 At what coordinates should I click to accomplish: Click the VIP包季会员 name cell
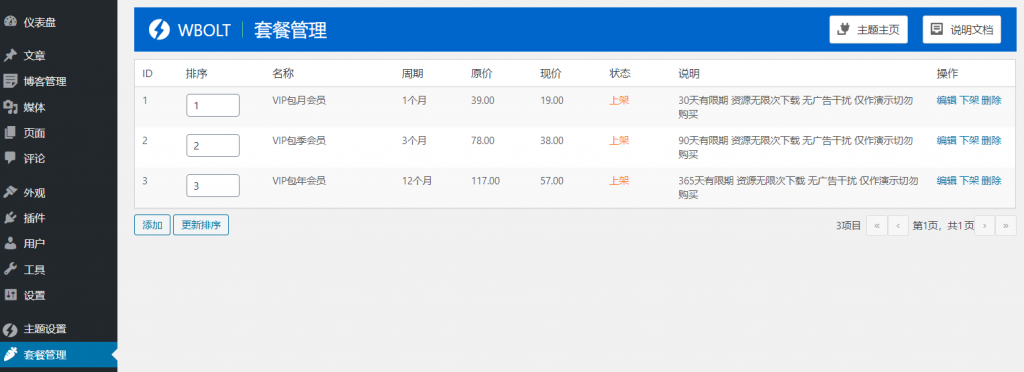click(299, 140)
